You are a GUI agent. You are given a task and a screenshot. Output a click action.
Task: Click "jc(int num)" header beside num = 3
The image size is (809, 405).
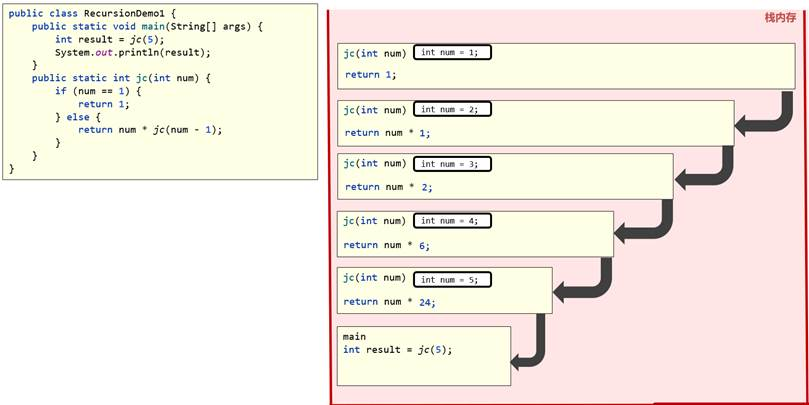(x=376, y=164)
